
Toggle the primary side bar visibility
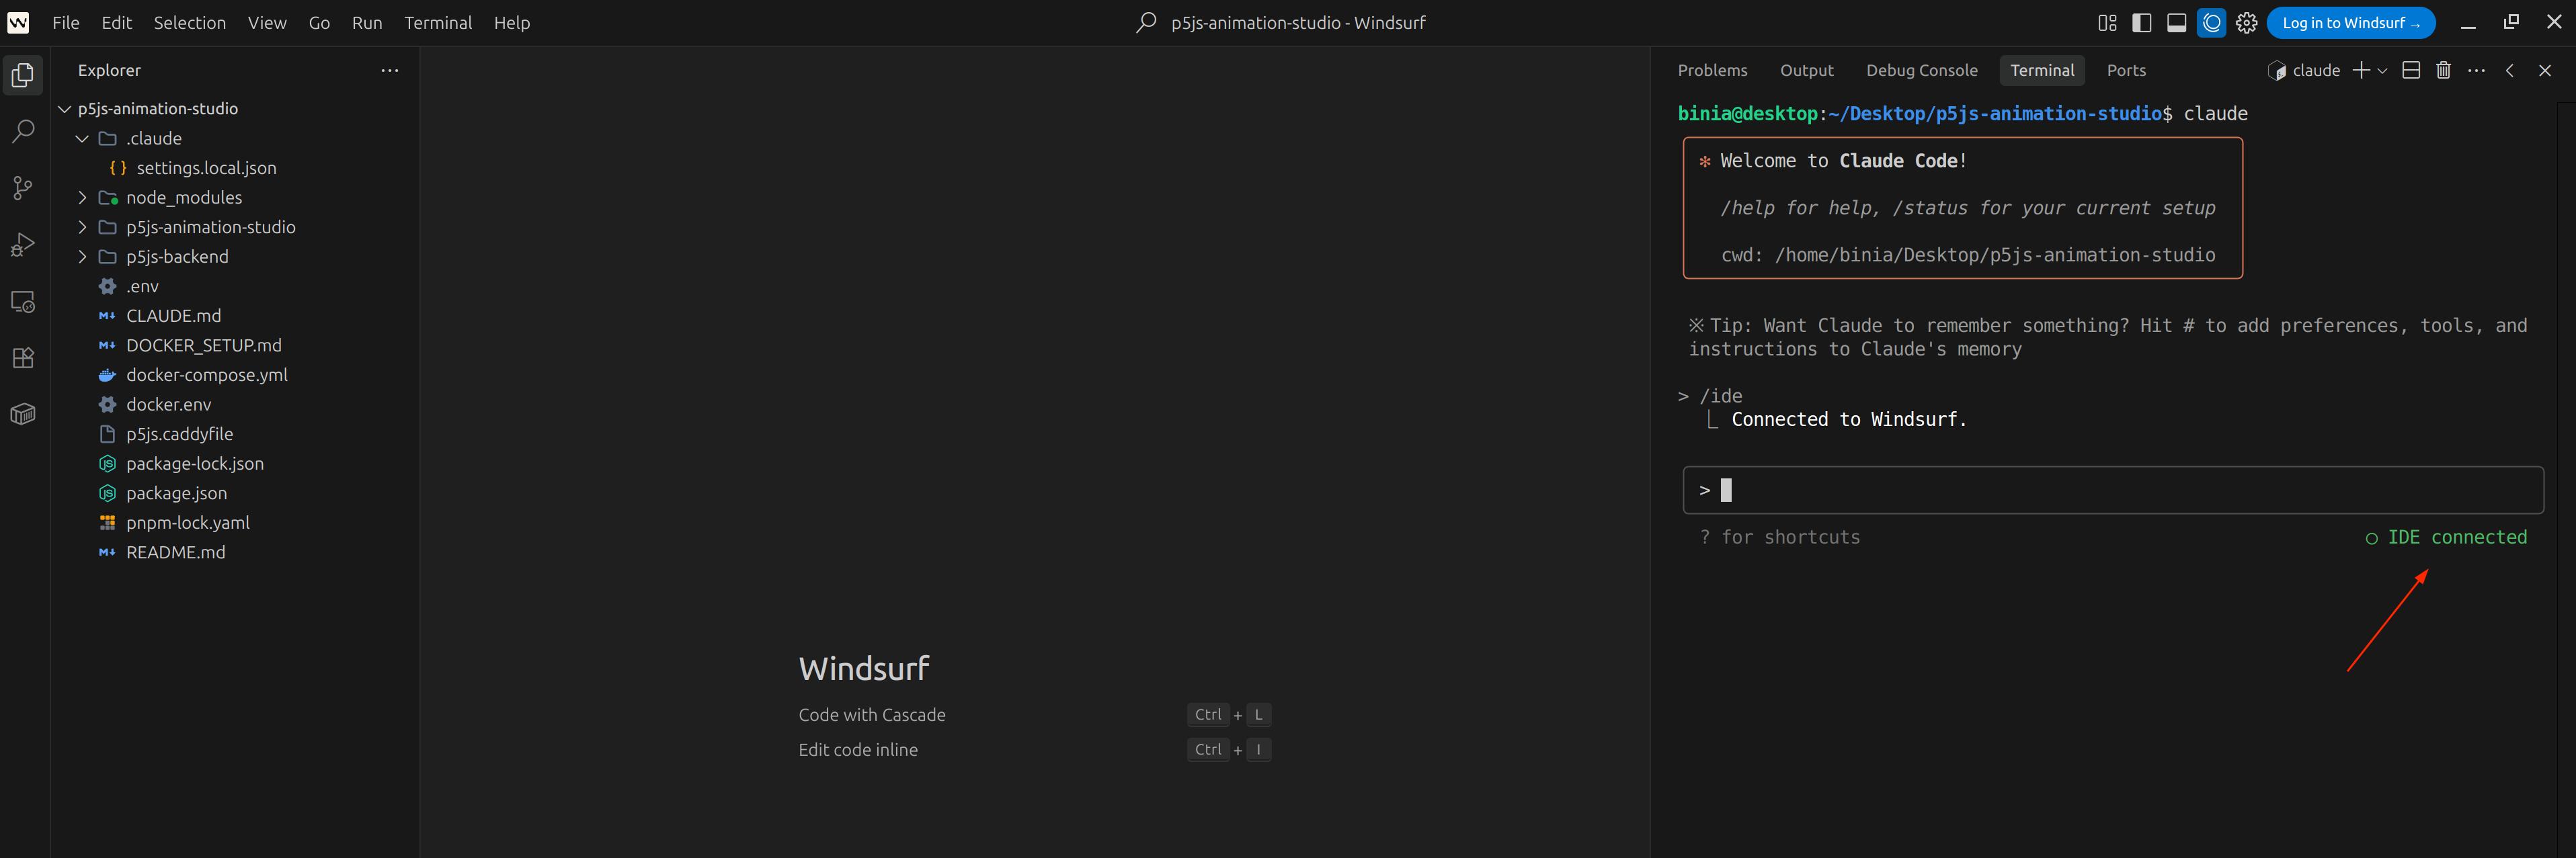coord(2142,23)
